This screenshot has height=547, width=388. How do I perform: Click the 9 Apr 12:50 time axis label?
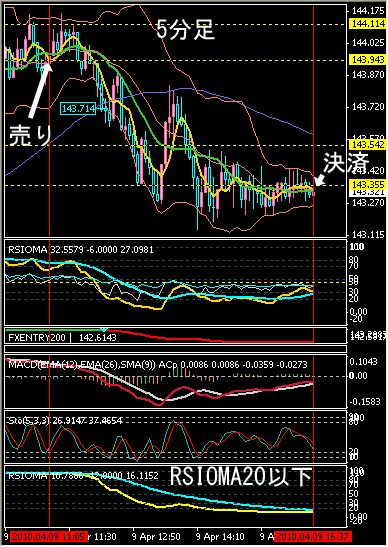click(x=156, y=536)
